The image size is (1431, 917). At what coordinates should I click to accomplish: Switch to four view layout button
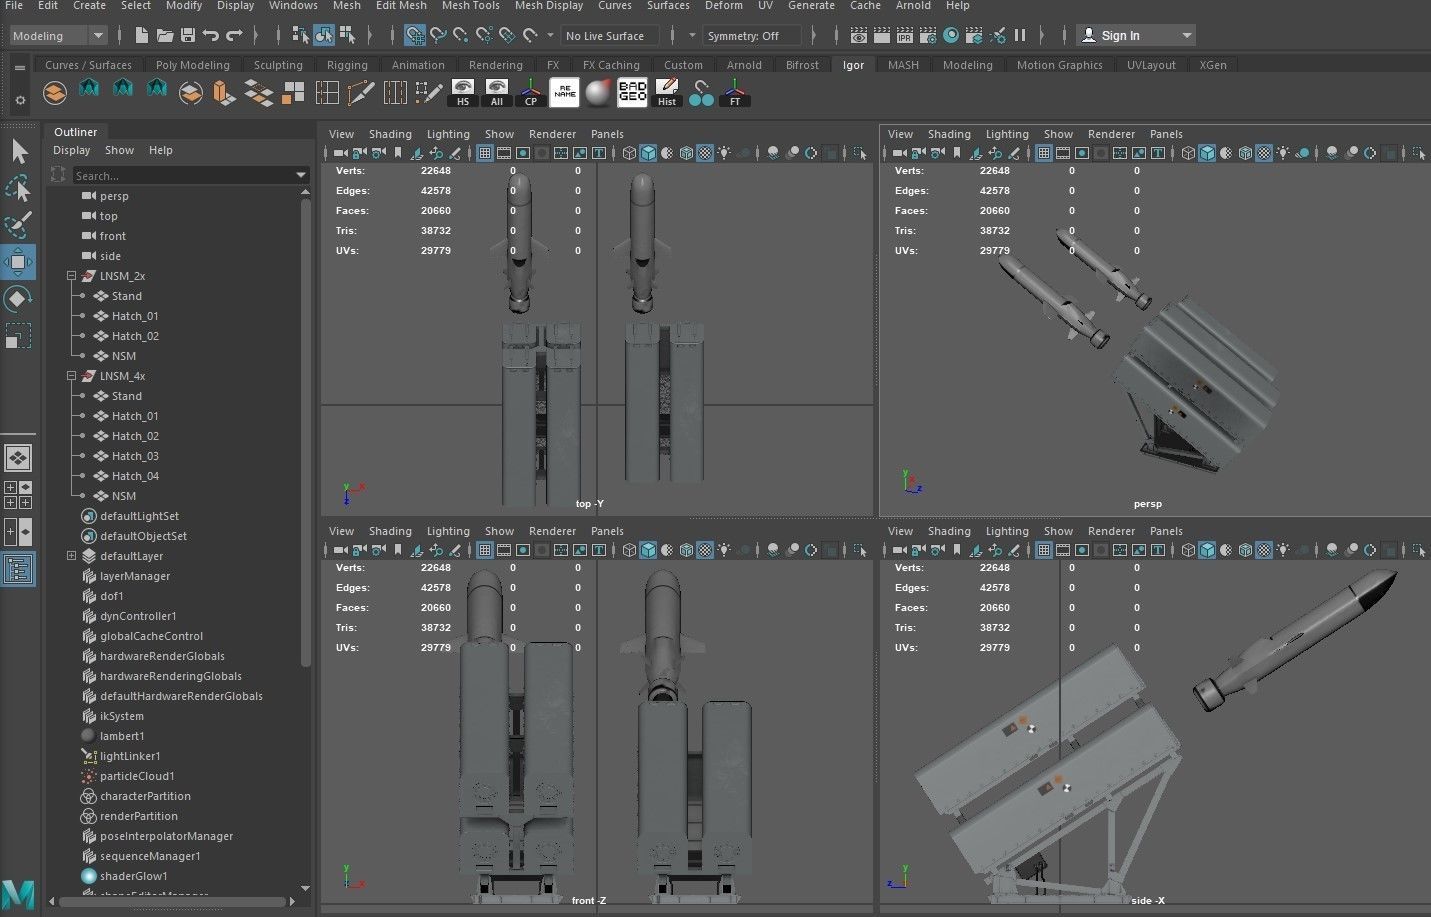pyautogui.click(x=18, y=494)
